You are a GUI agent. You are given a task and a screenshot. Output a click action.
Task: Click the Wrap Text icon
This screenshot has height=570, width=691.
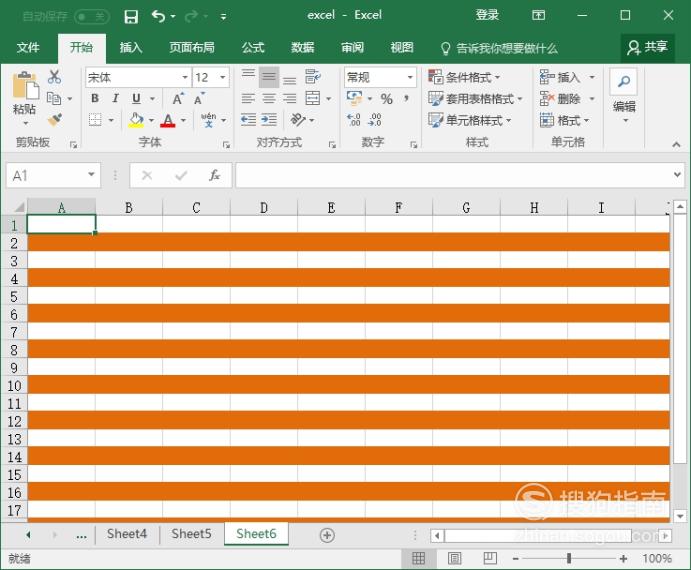tap(313, 77)
